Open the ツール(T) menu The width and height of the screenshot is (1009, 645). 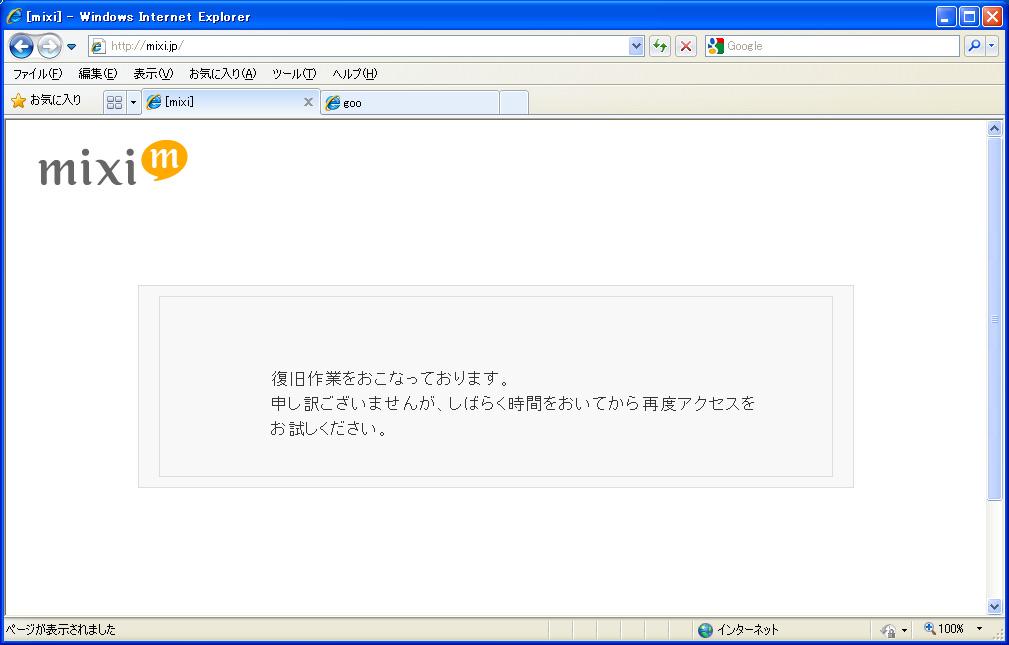[x=294, y=74]
